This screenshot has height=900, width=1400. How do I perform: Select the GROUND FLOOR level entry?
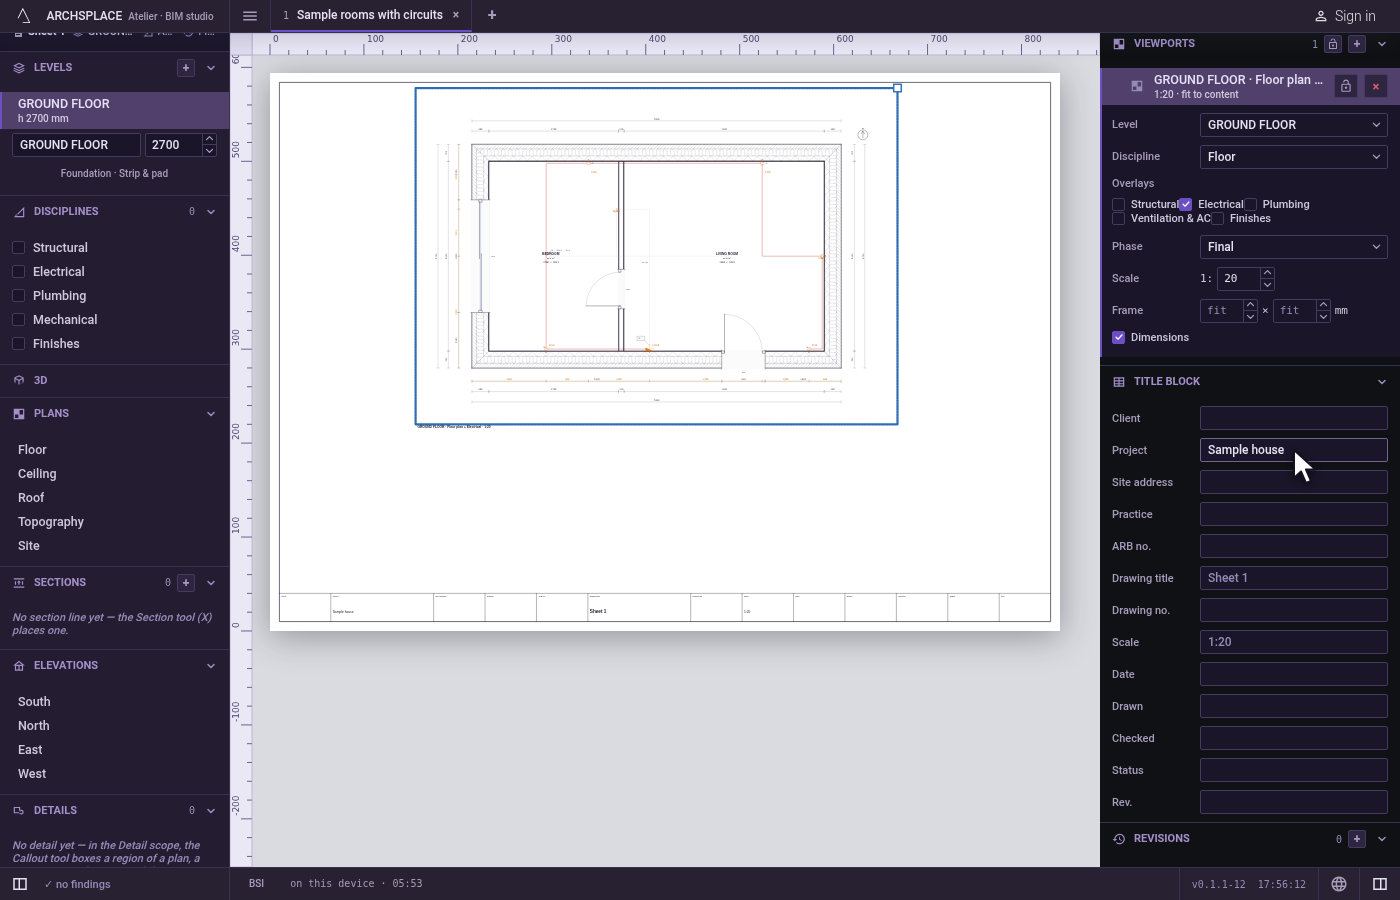click(x=115, y=110)
